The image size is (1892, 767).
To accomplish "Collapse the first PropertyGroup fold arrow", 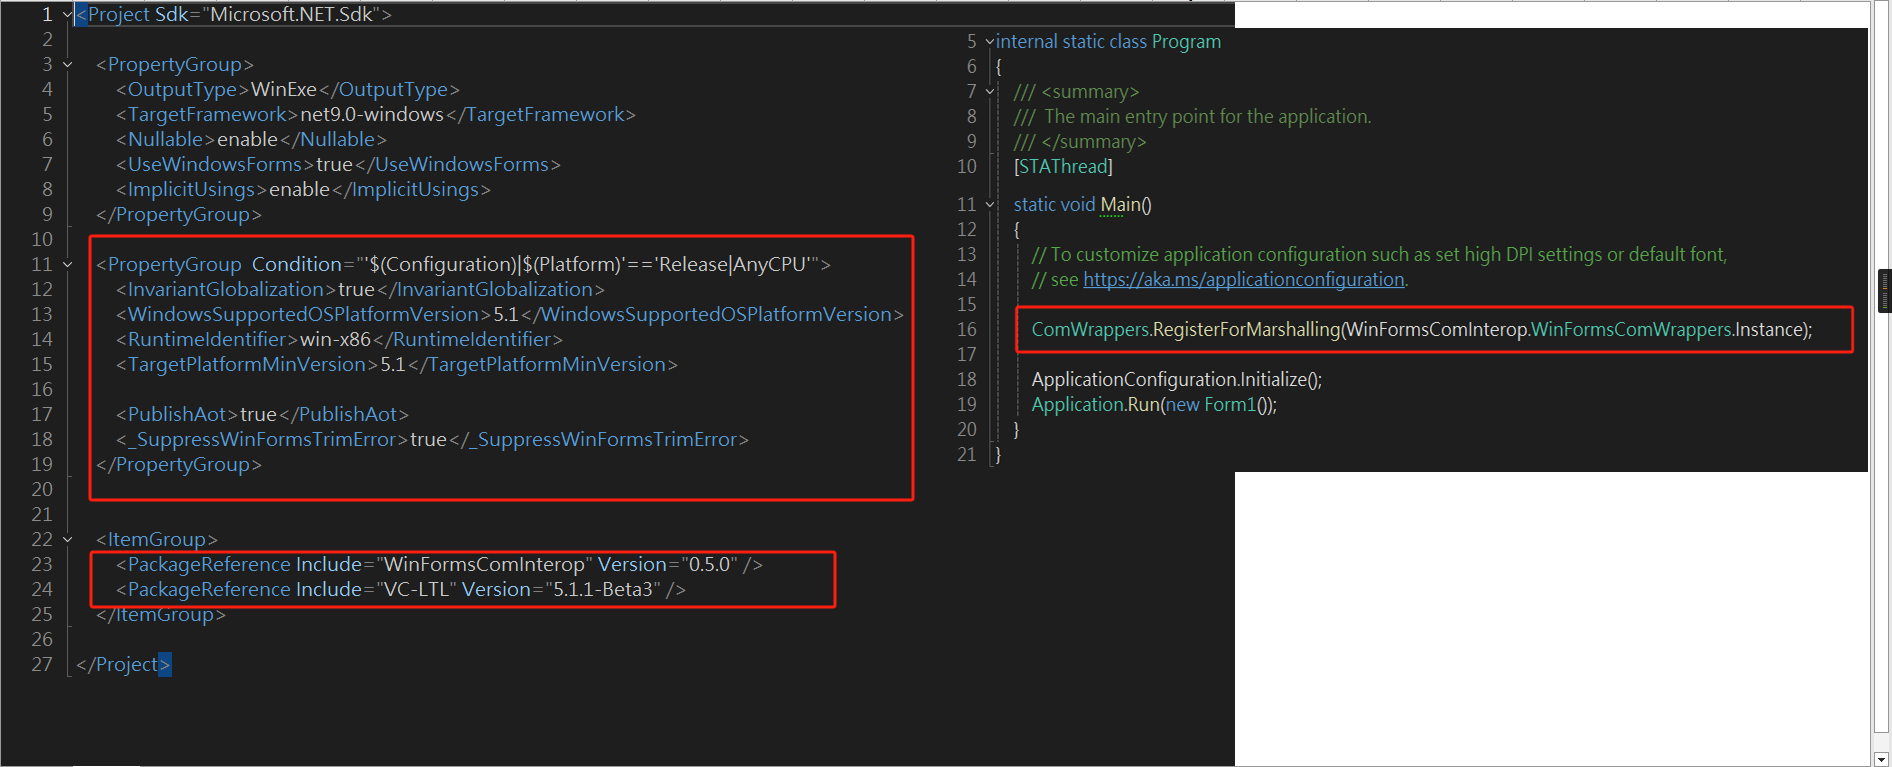I will [67, 65].
